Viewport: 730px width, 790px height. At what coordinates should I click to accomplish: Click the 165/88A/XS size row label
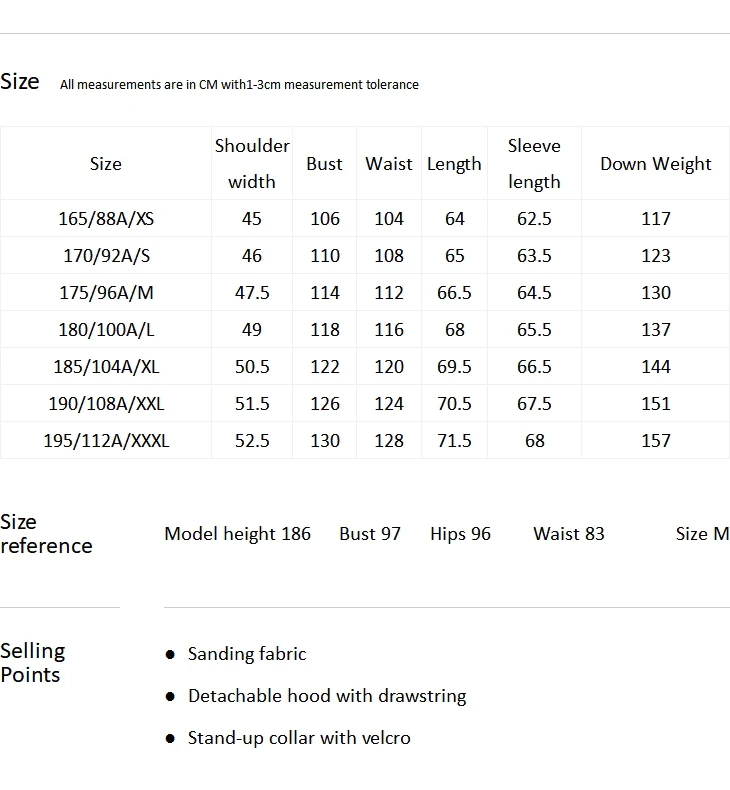(106, 219)
